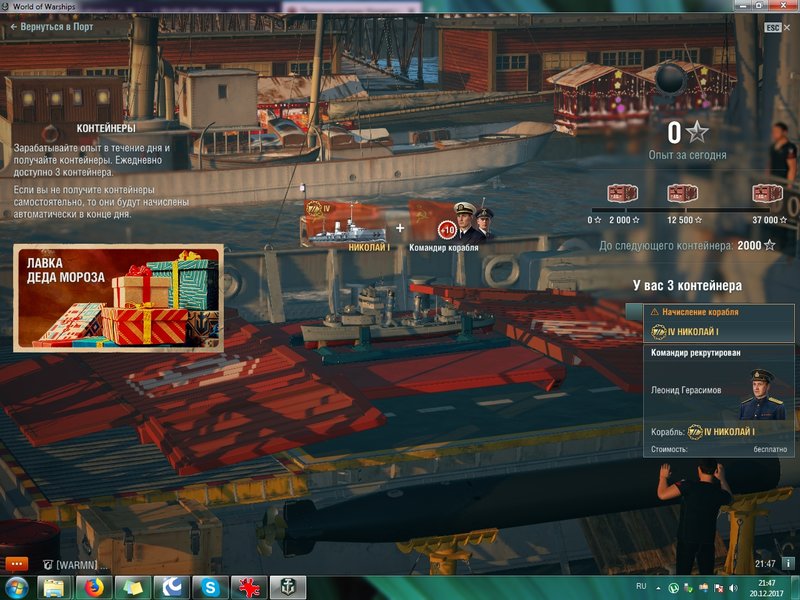Open the 'Начисление корабля' notification
This screenshot has width=800, height=600.
tap(719, 323)
